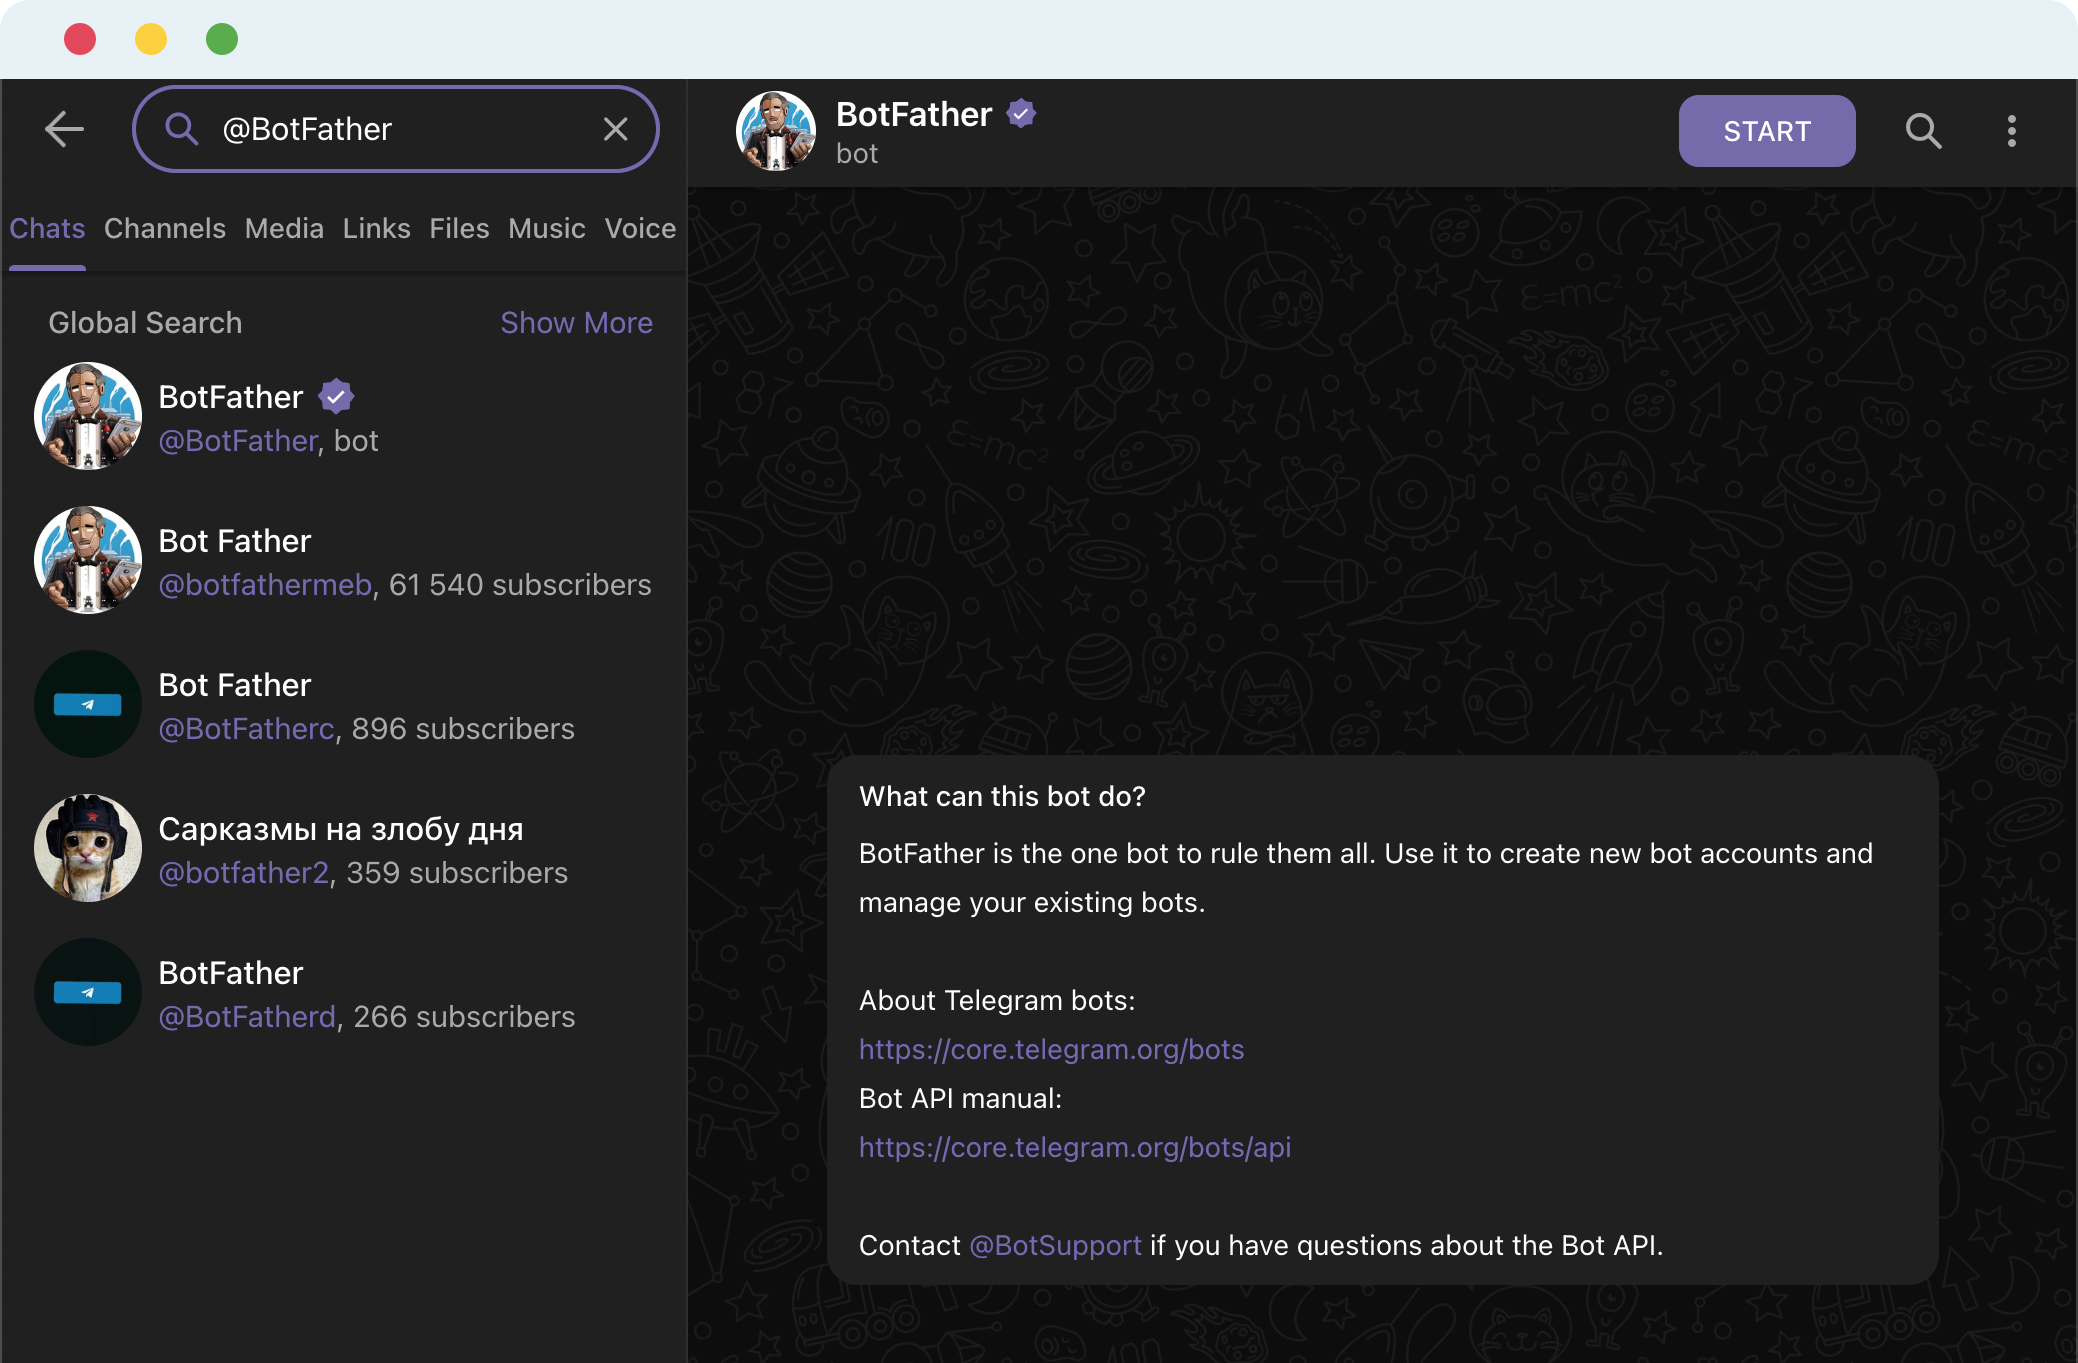Viewport: 2078px width, 1363px height.
Task: Click the 'Bot API manual:' text
Action: point(960,1098)
